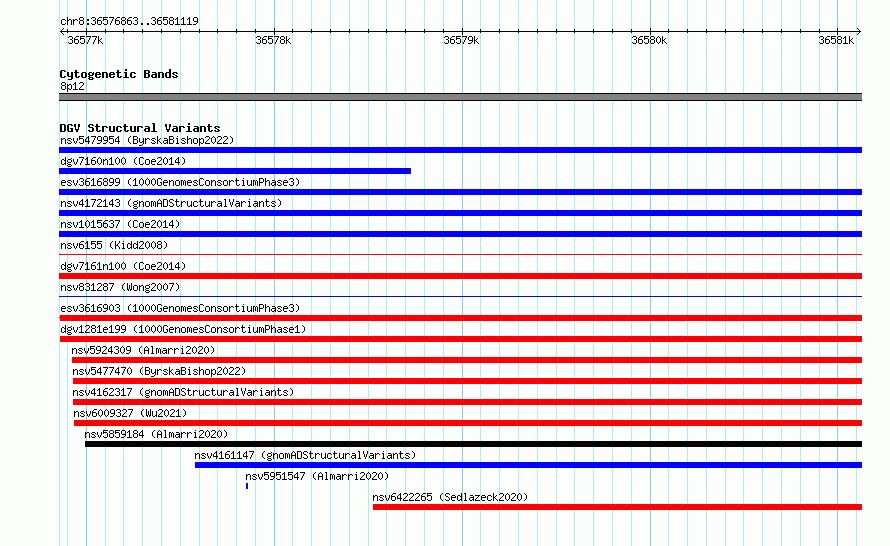890x546 pixels.
Task: Select the red bar beneath nsv4162317
Action: pos(467,402)
